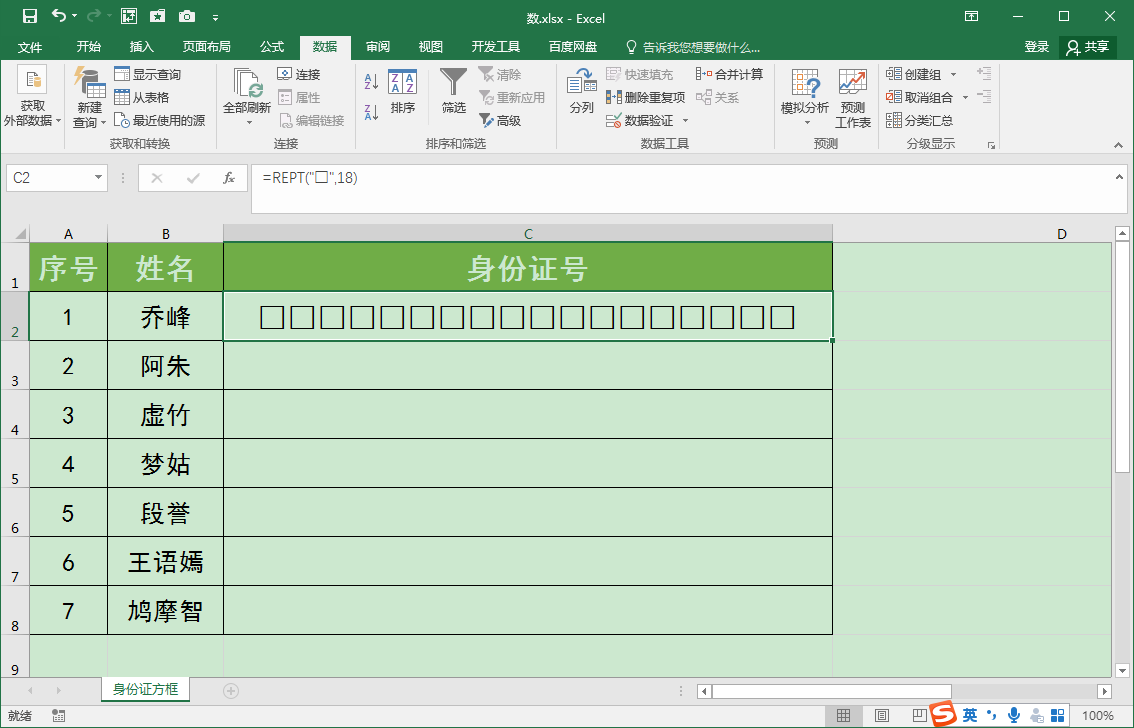Viewport: 1134px width, 728px height.
Task: Click From Table (从表格)
Action: coord(142,98)
